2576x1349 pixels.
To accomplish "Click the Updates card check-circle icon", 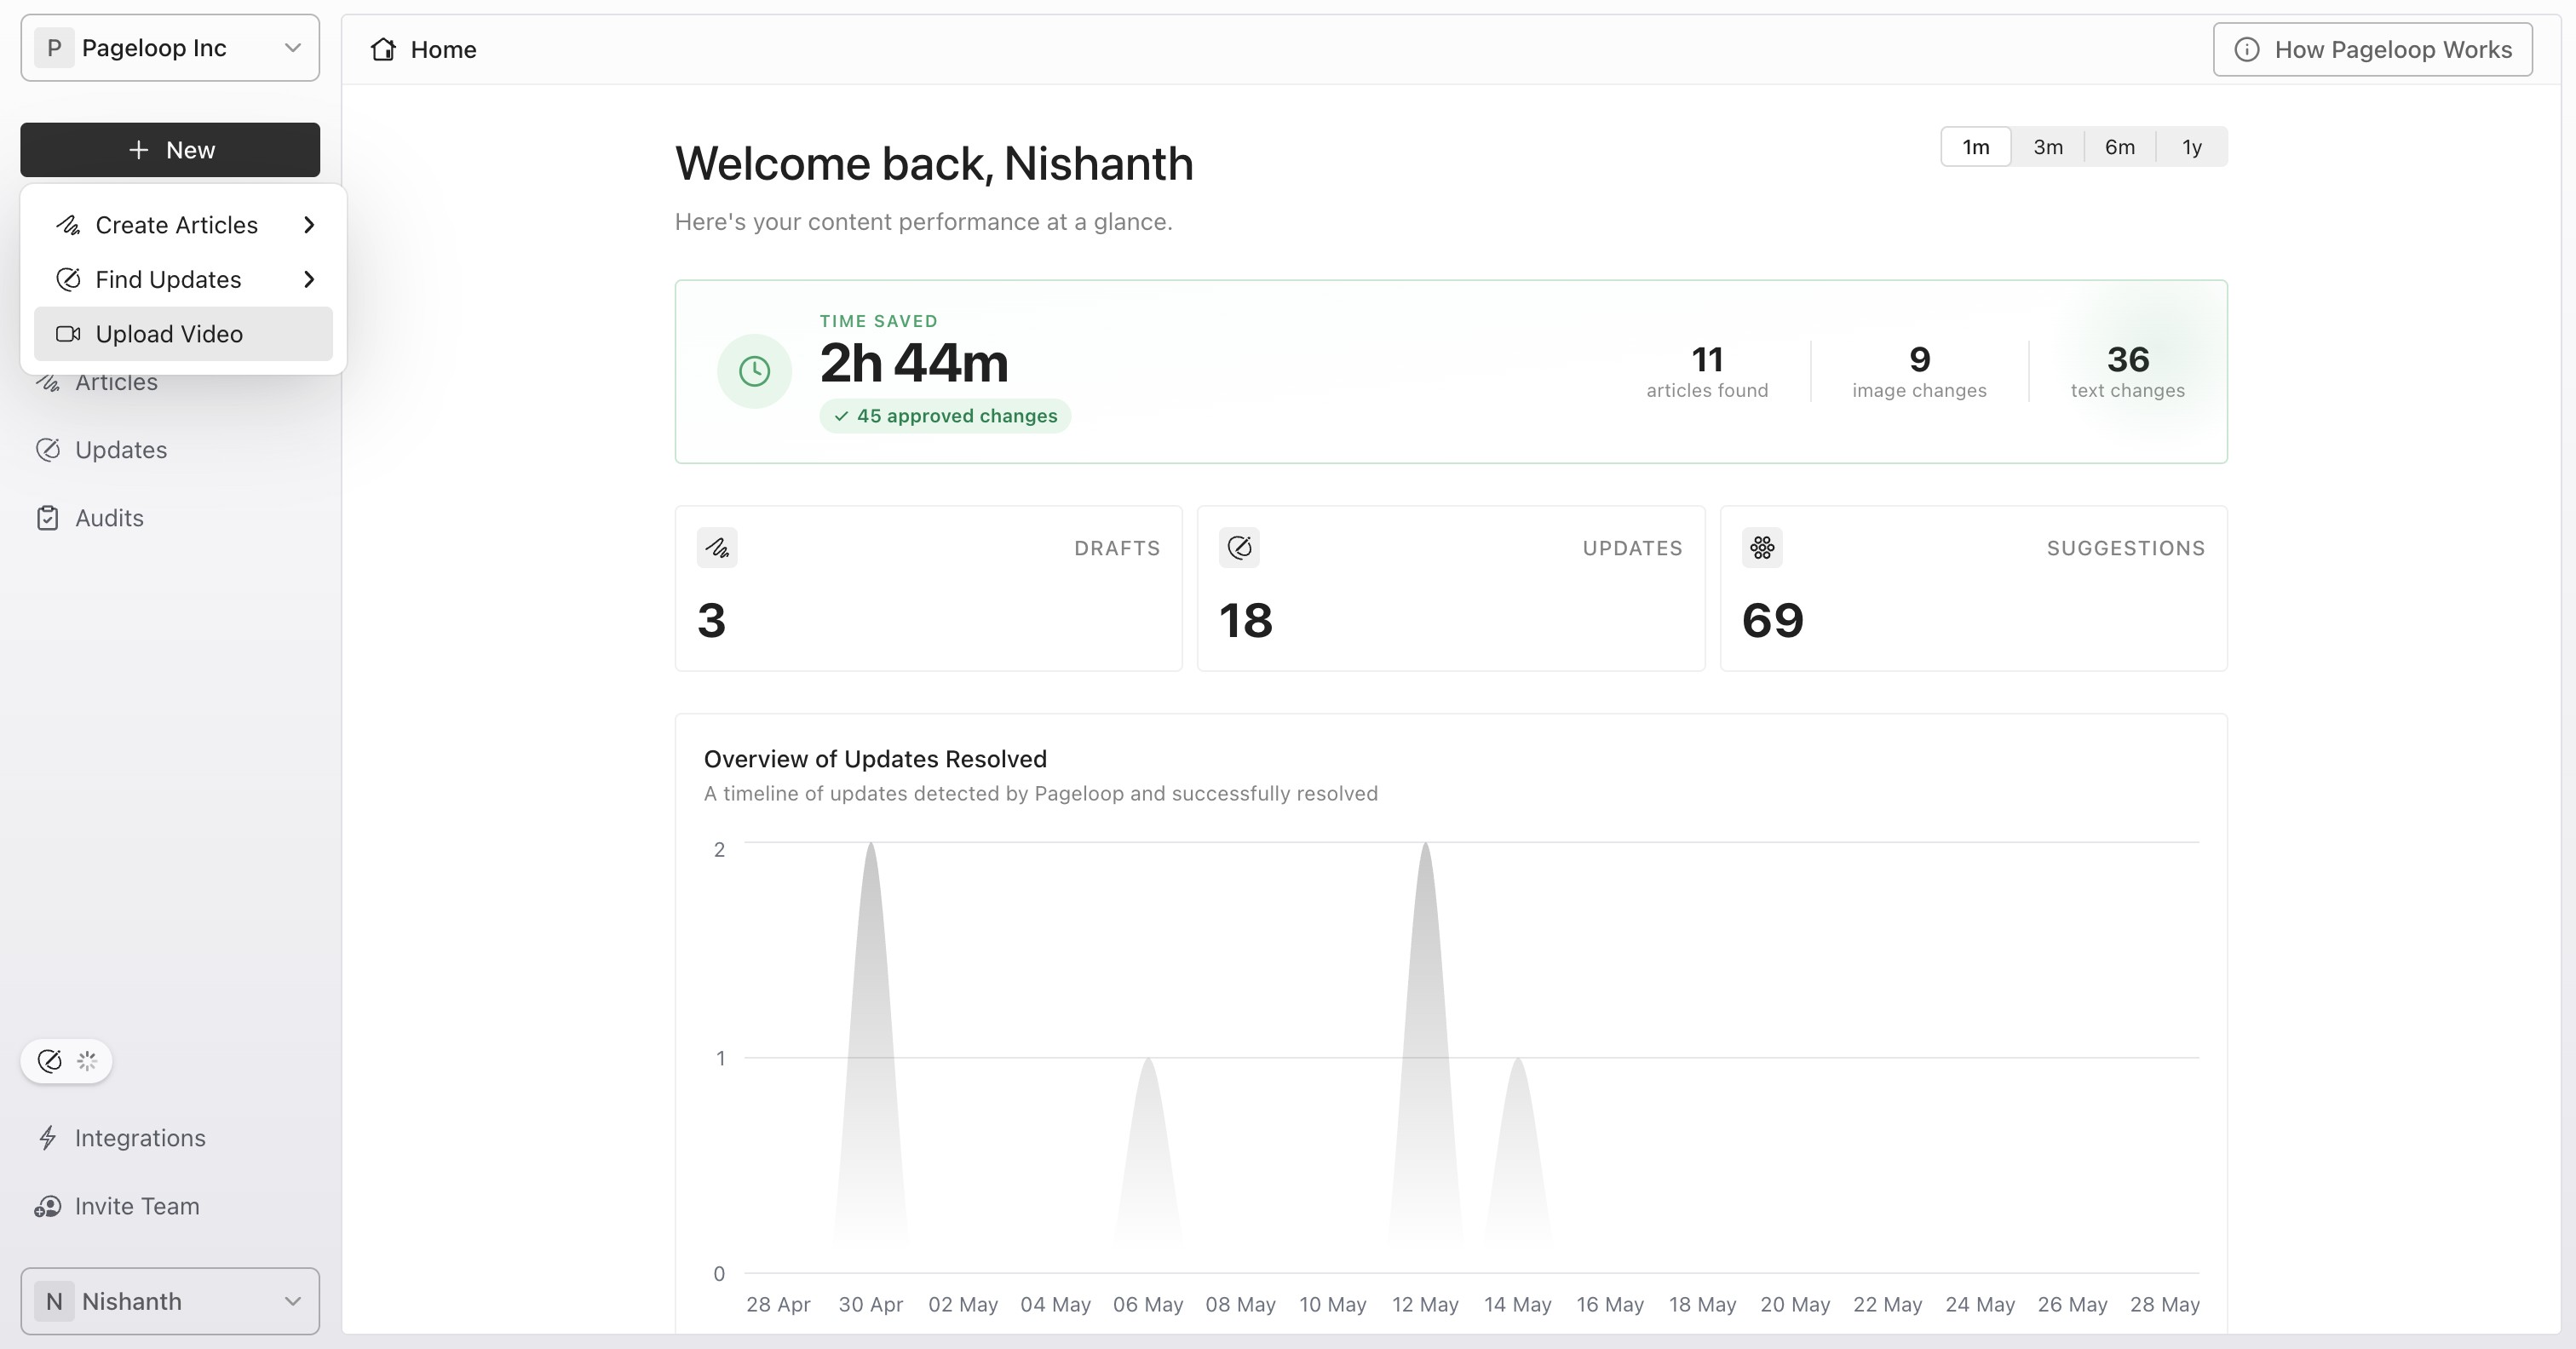I will [x=1239, y=548].
